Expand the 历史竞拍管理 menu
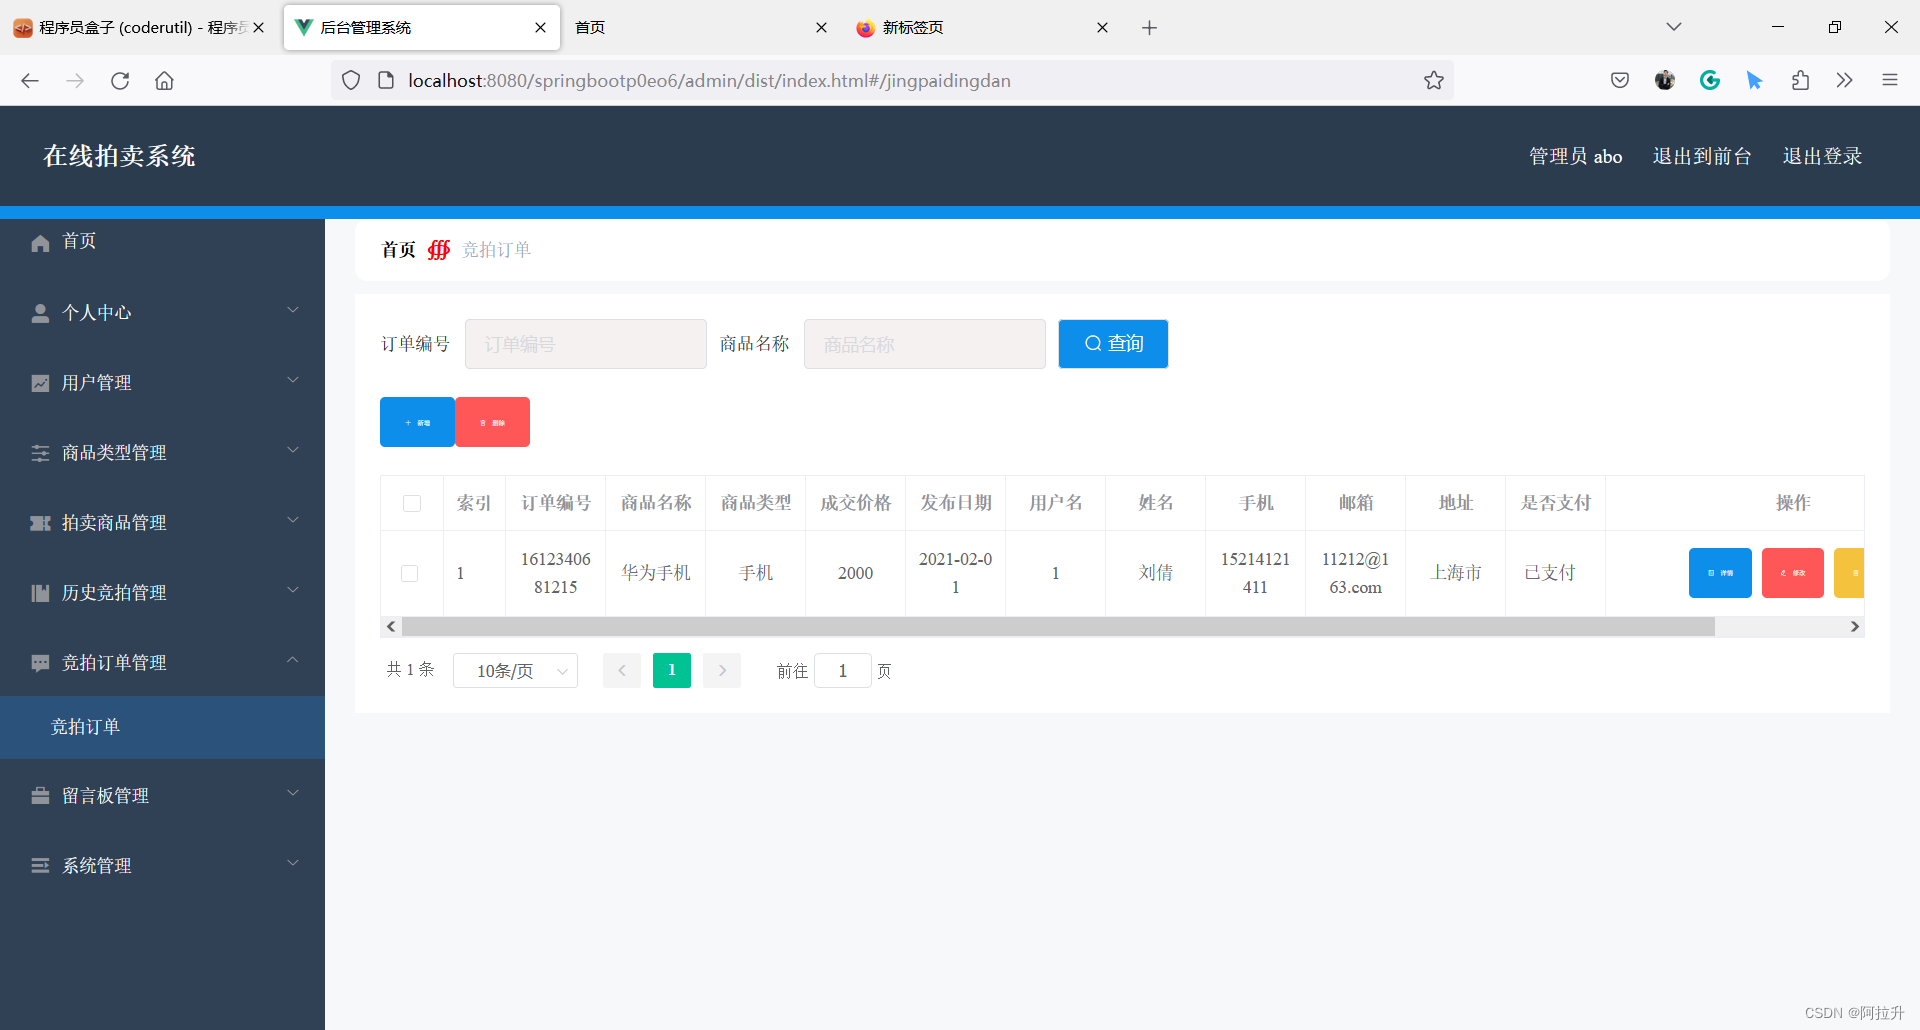The image size is (1920, 1030). click(x=293, y=591)
